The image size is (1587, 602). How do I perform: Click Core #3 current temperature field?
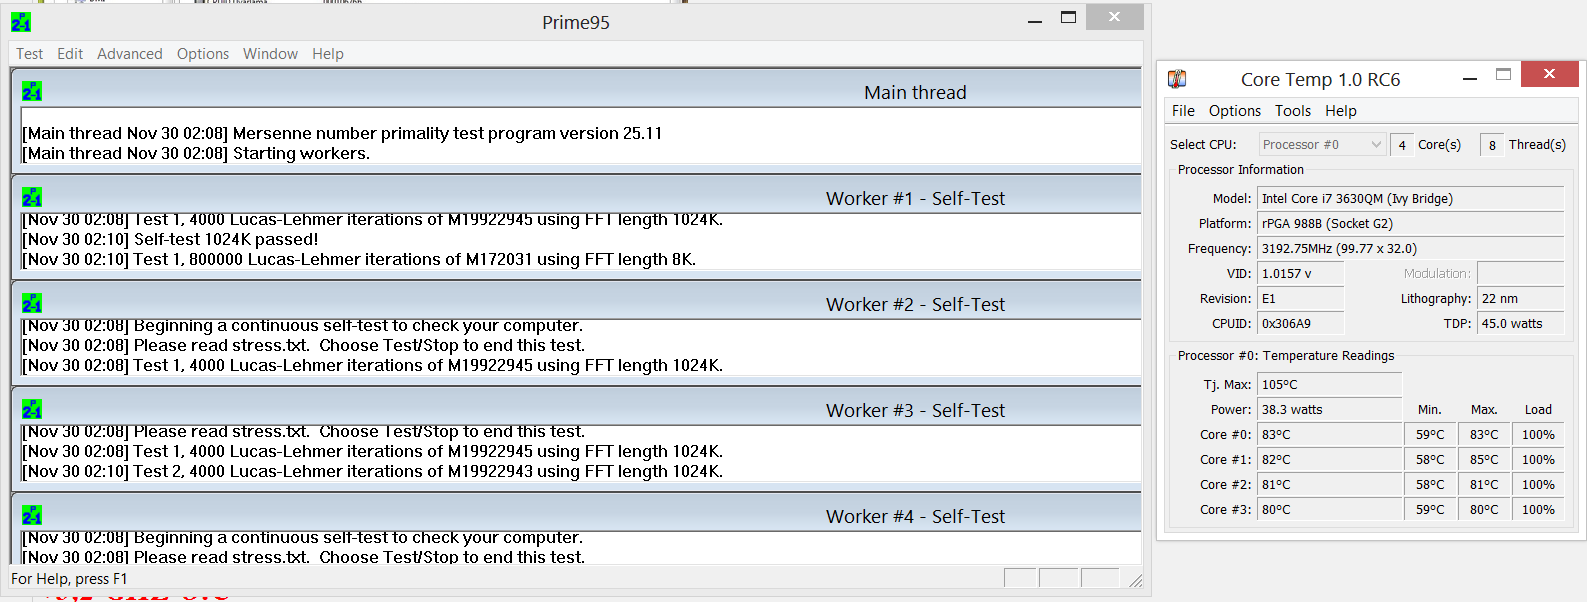(1329, 510)
